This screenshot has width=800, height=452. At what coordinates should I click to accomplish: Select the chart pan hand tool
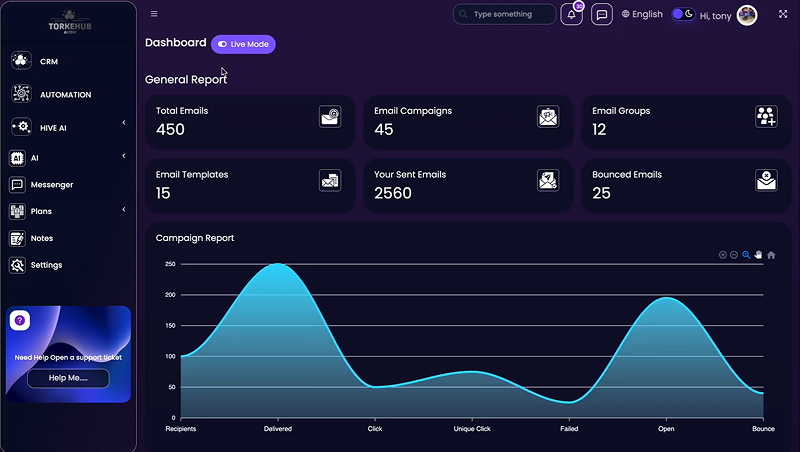point(759,255)
